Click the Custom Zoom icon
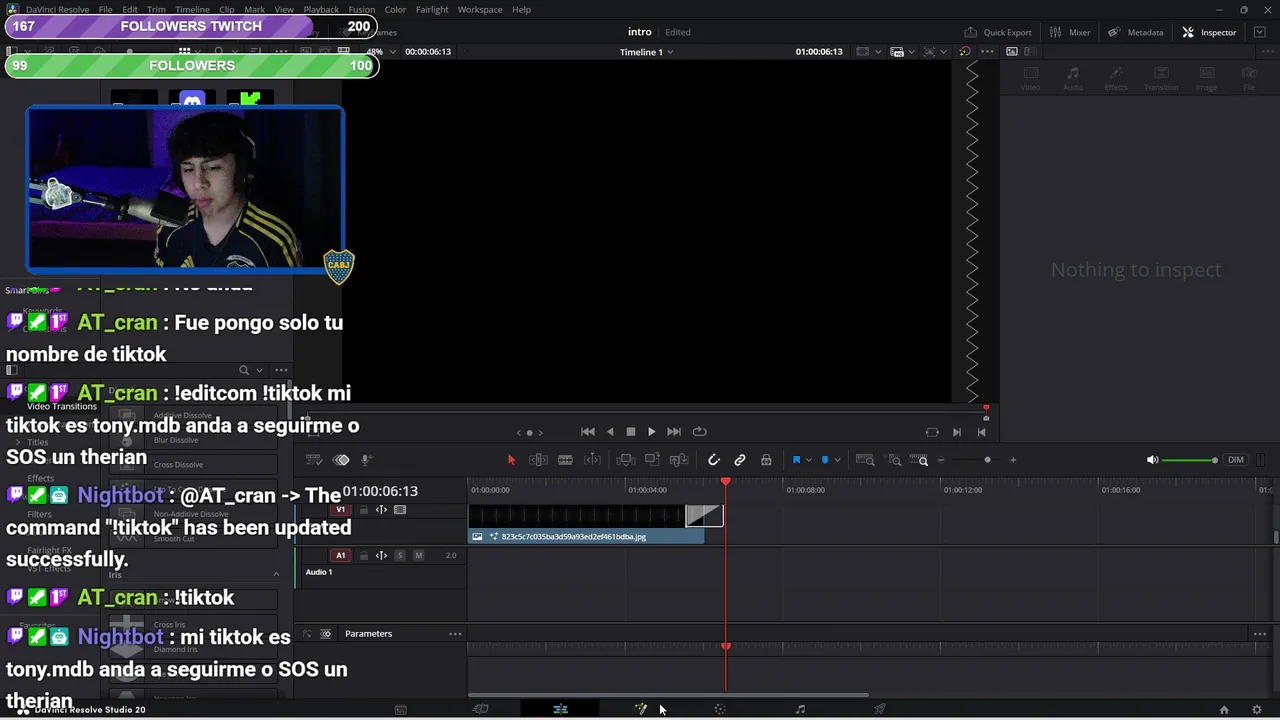Viewport: 1280px width, 720px height. (x=920, y=460)
